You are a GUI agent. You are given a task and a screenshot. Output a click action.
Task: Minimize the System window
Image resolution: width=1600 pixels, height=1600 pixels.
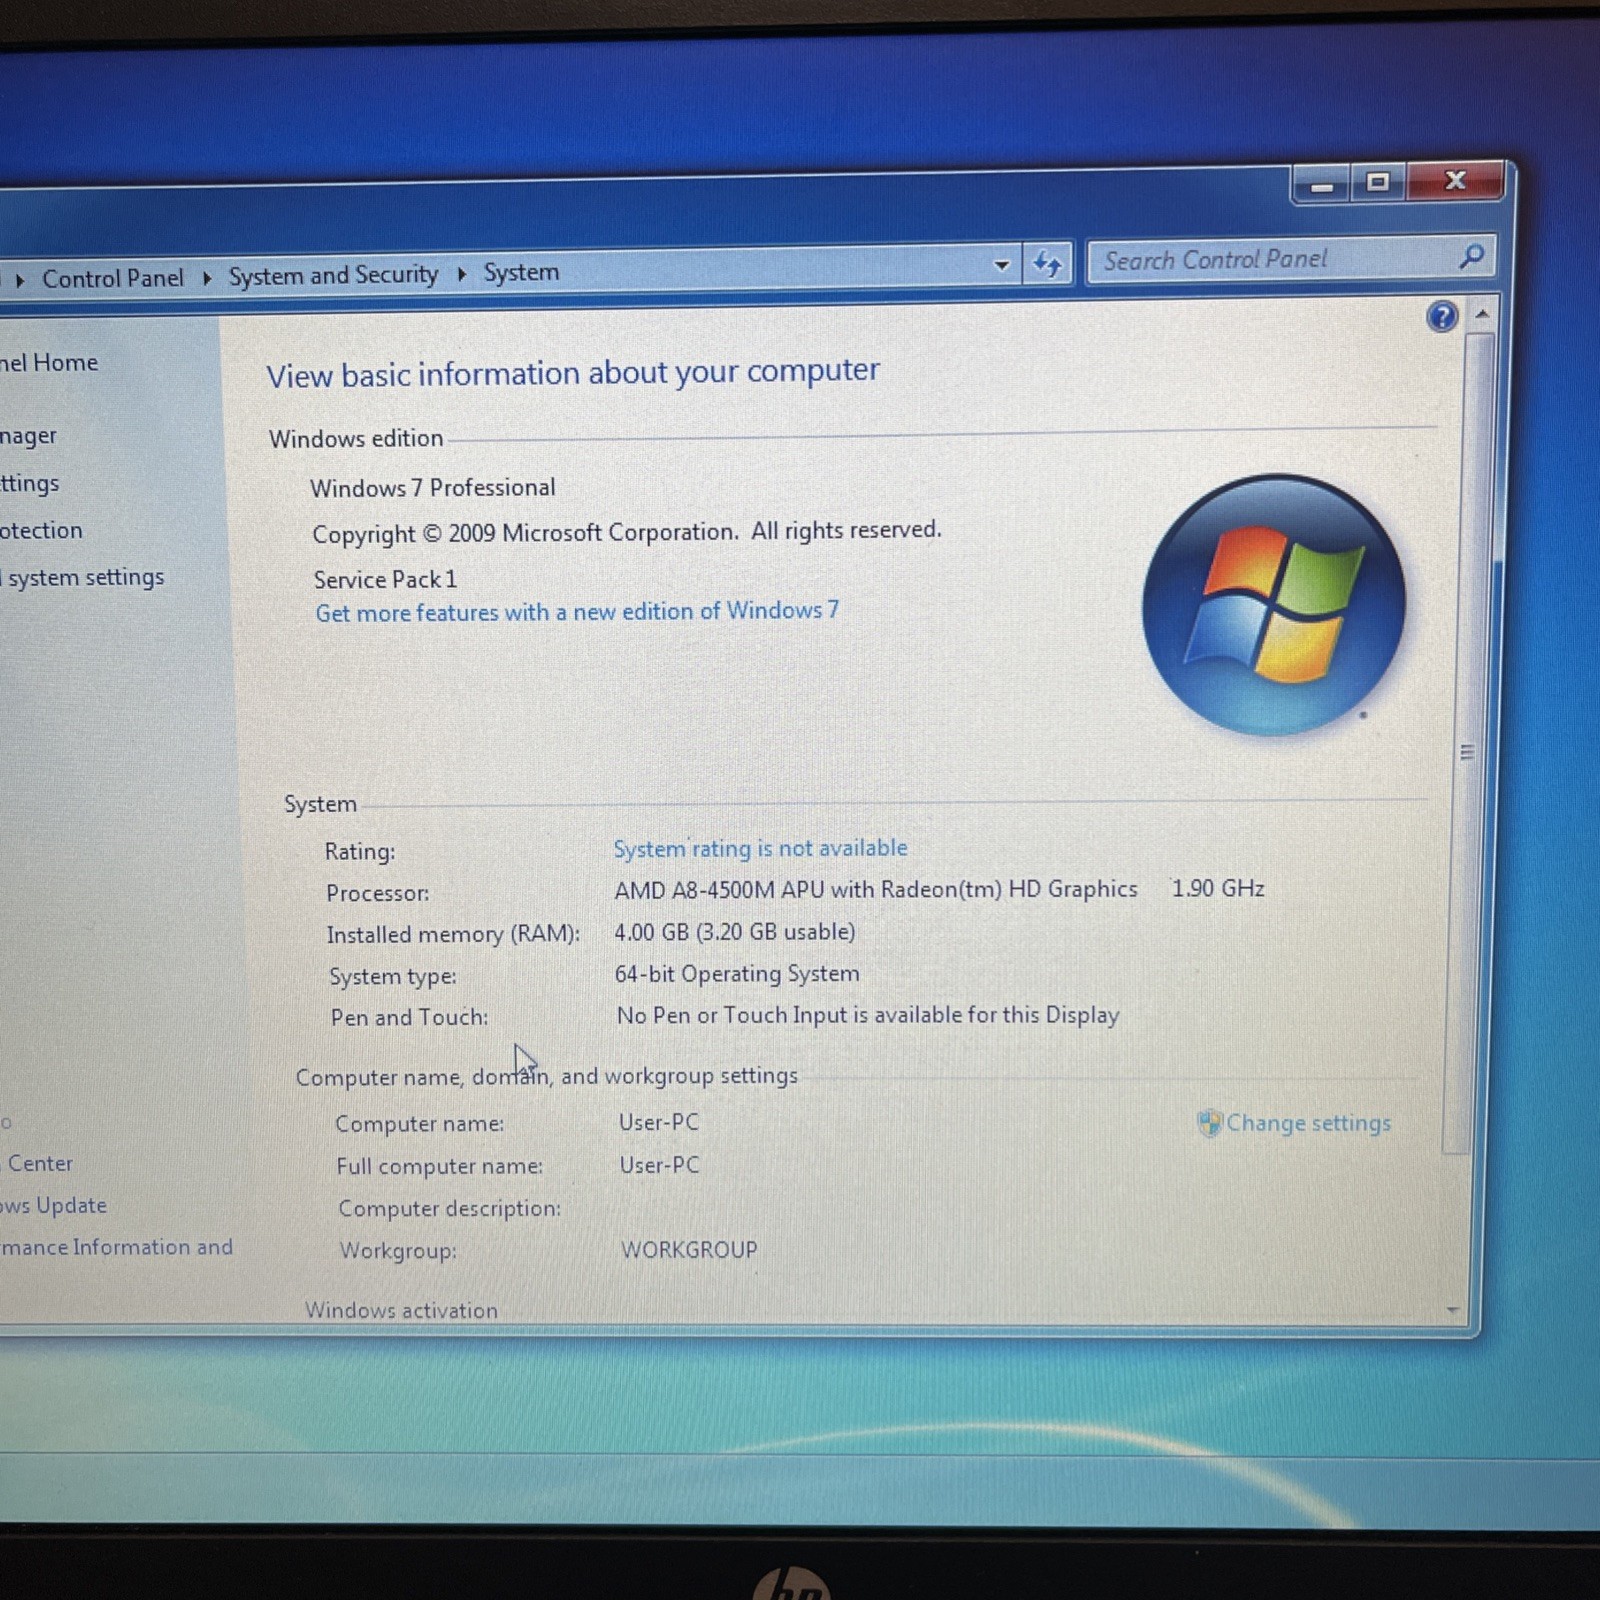(x=1322, y=185)
